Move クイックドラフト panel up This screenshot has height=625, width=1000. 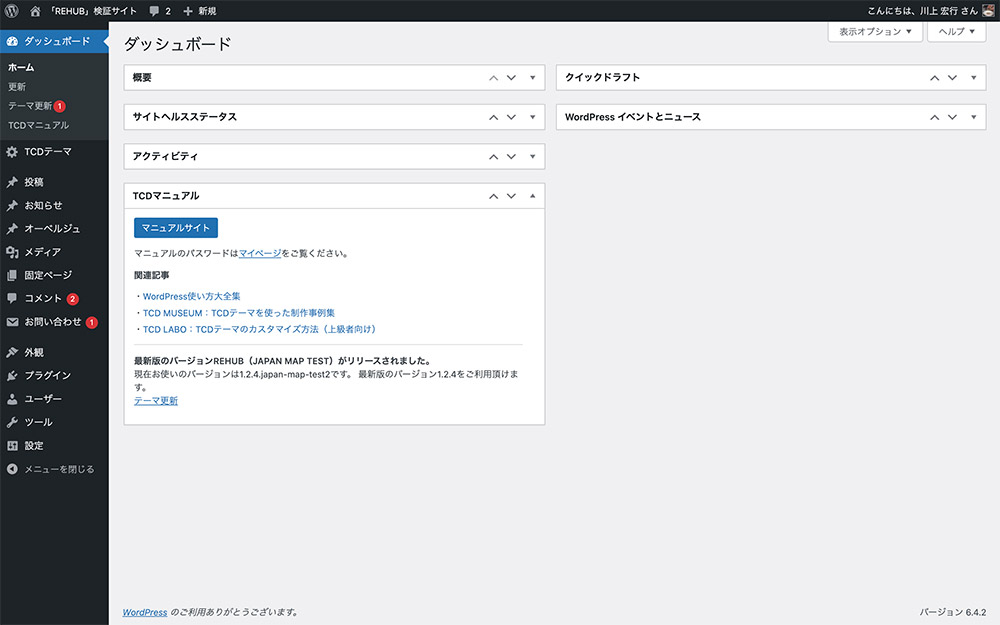point(934,78)
